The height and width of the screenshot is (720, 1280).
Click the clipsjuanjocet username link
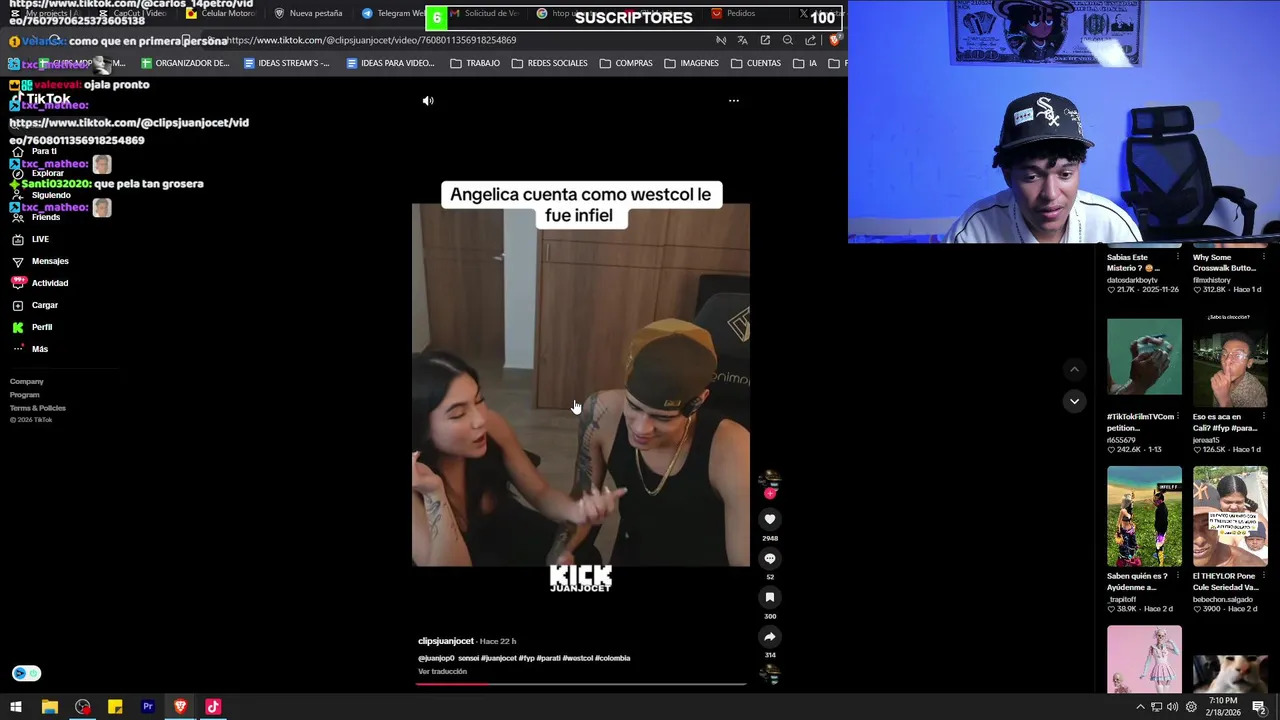click(446, 641)
